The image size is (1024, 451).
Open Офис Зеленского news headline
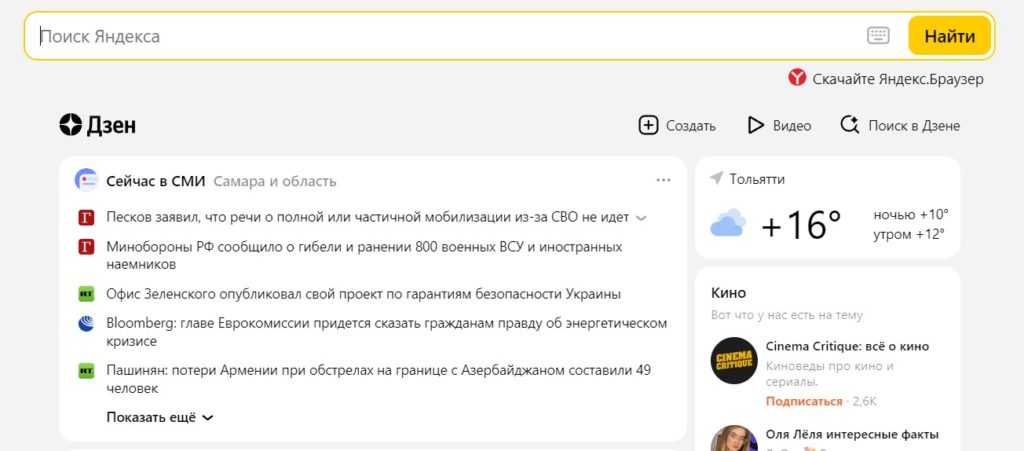[363, 294]
